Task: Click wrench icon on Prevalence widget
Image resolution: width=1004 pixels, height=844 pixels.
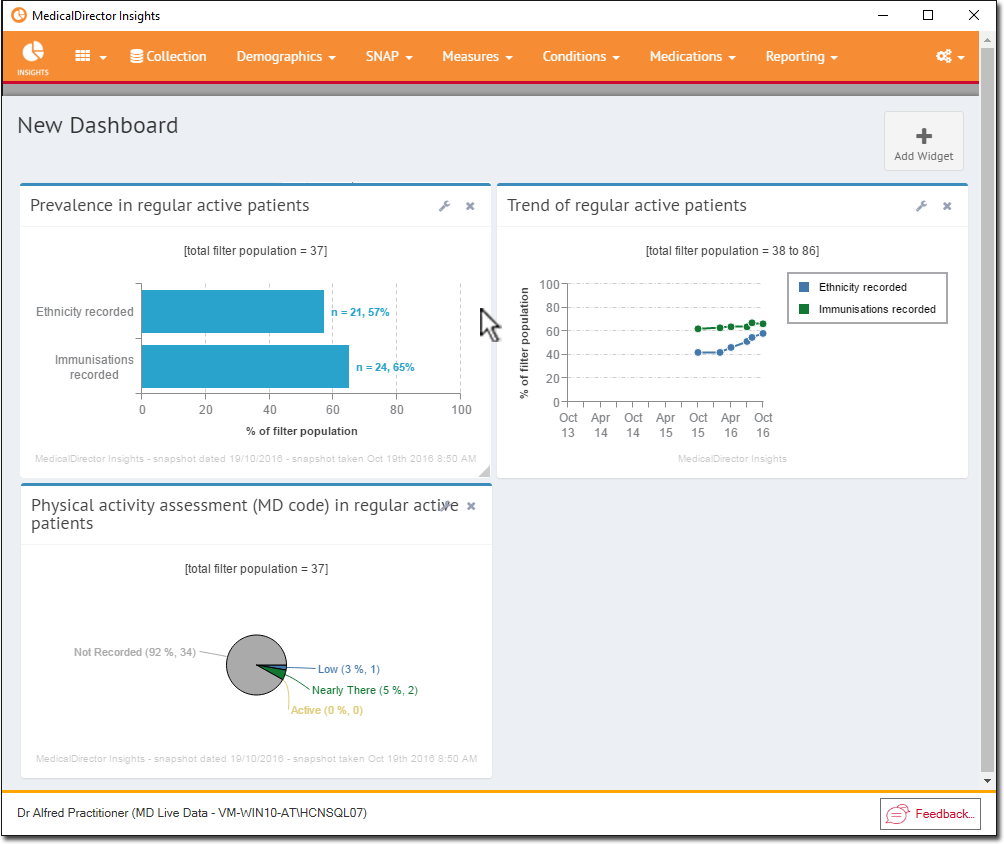Action: [445, 206]
